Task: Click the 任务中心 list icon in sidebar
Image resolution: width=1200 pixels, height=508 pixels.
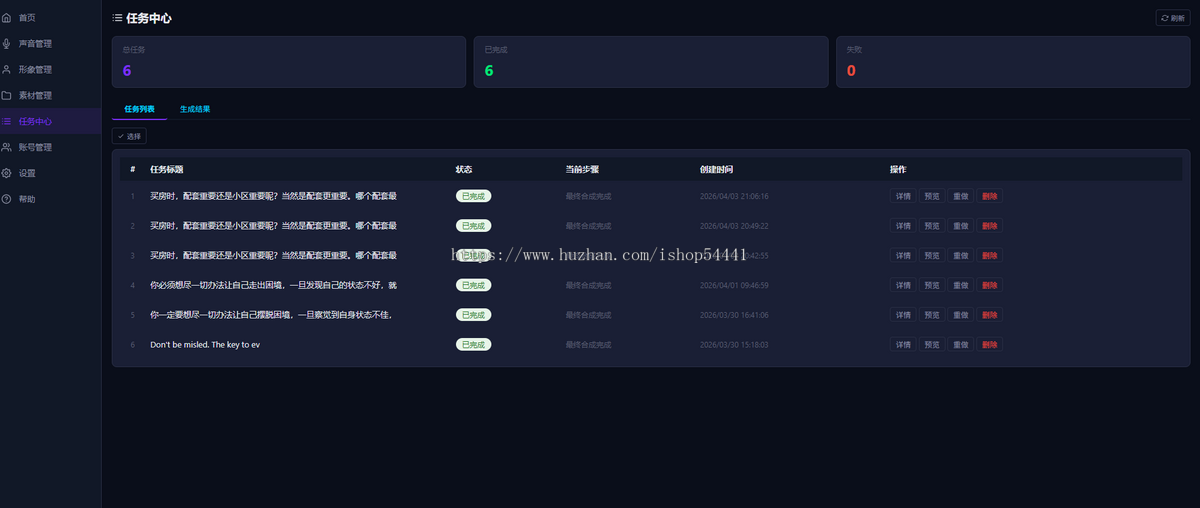Action: click(7, 122)
